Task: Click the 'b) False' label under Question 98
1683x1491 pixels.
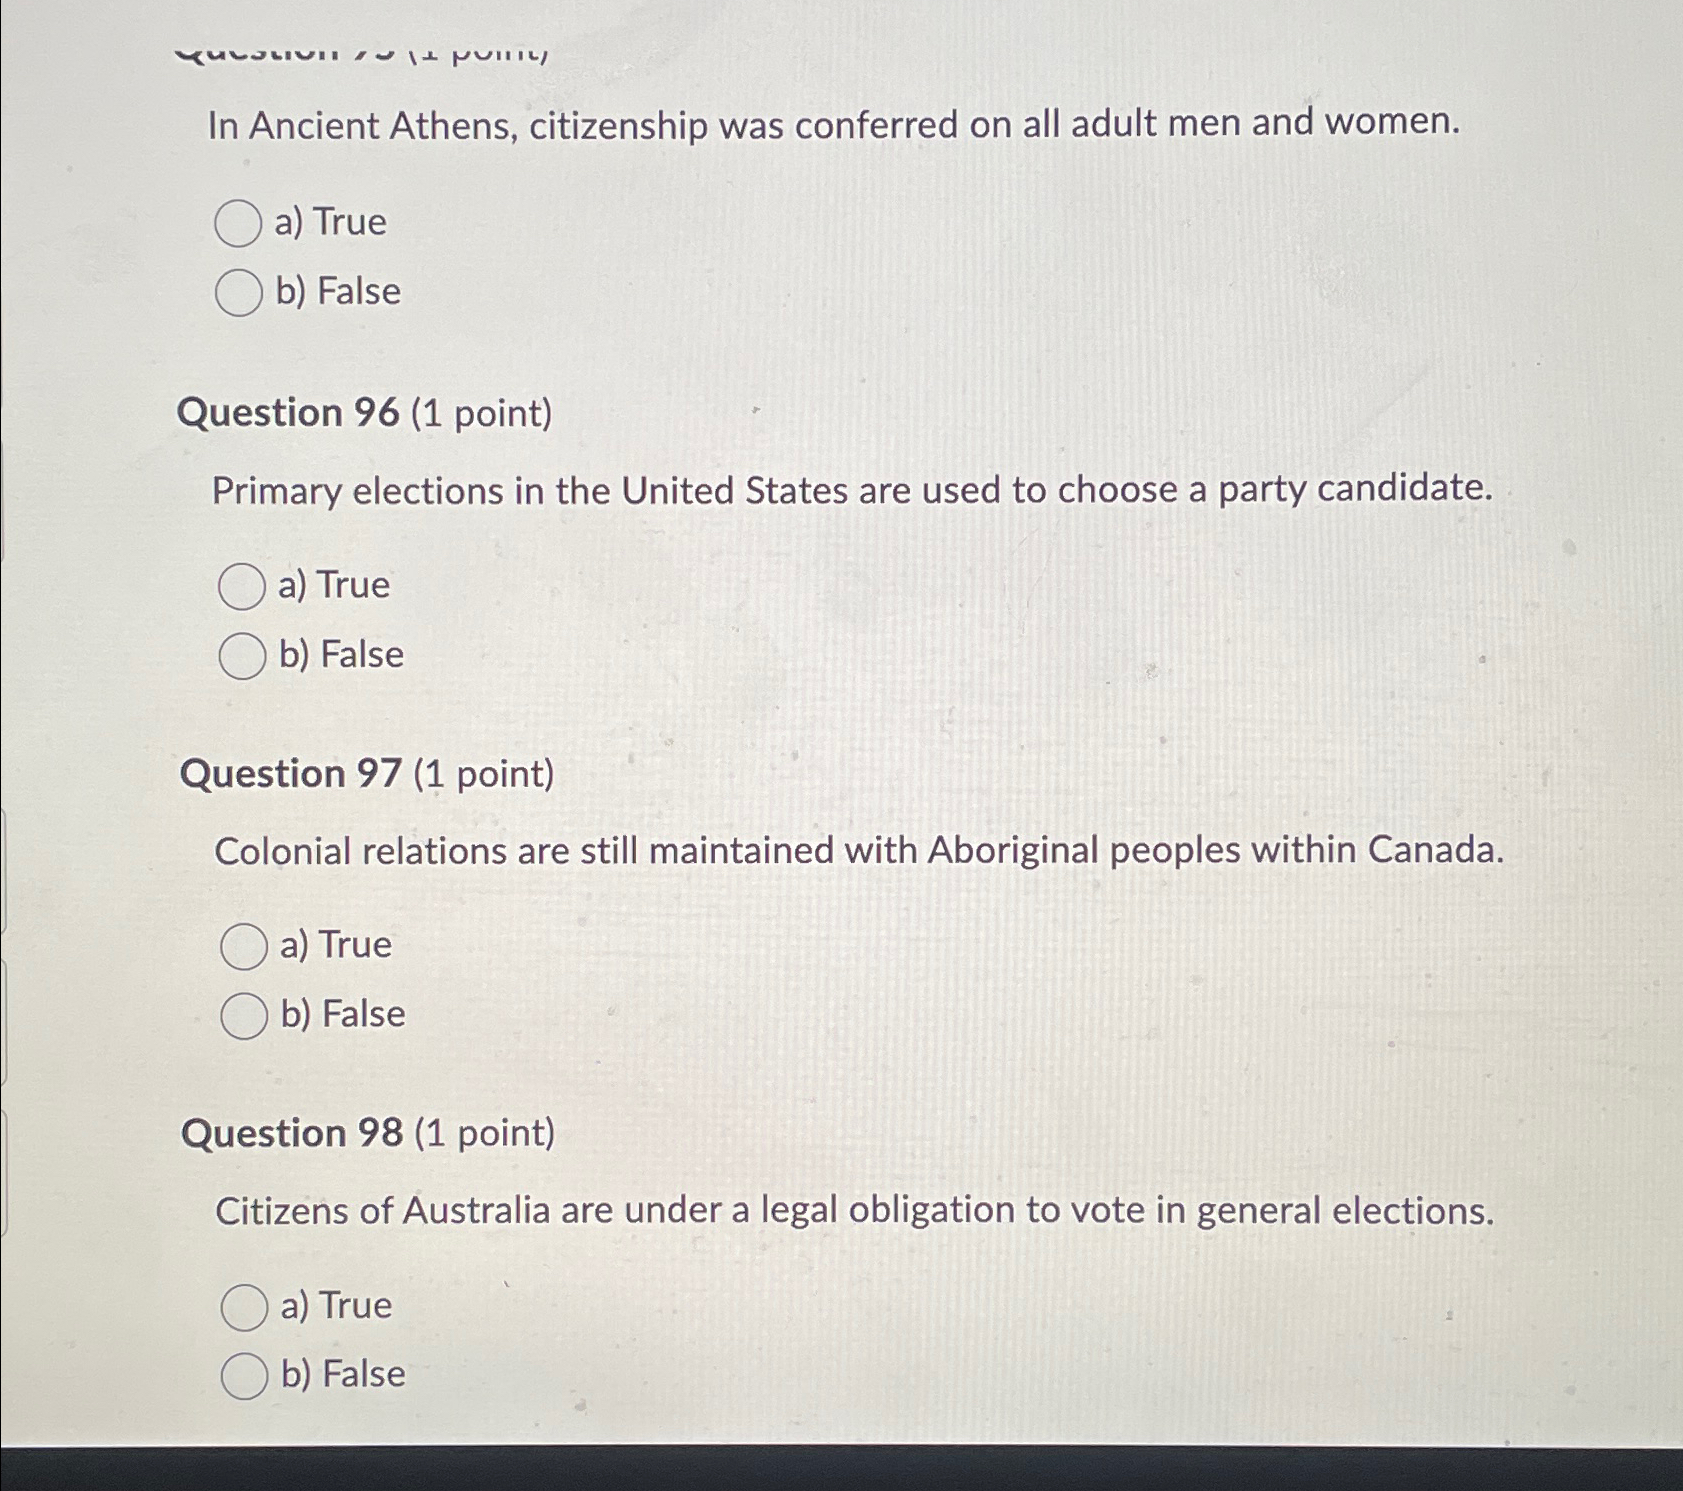Action: click(x=345, y=1375)
